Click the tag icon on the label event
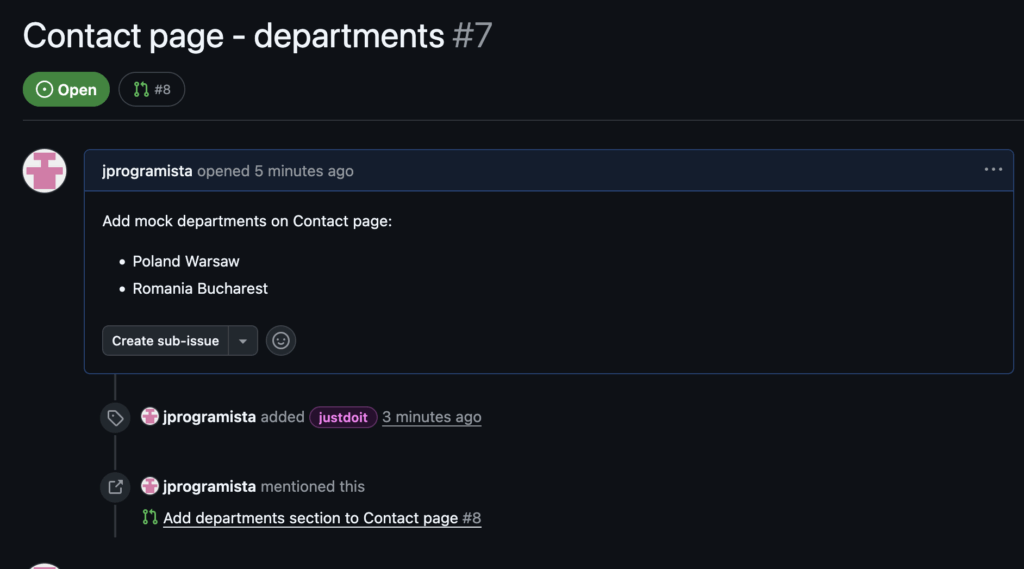 (116, 418)
